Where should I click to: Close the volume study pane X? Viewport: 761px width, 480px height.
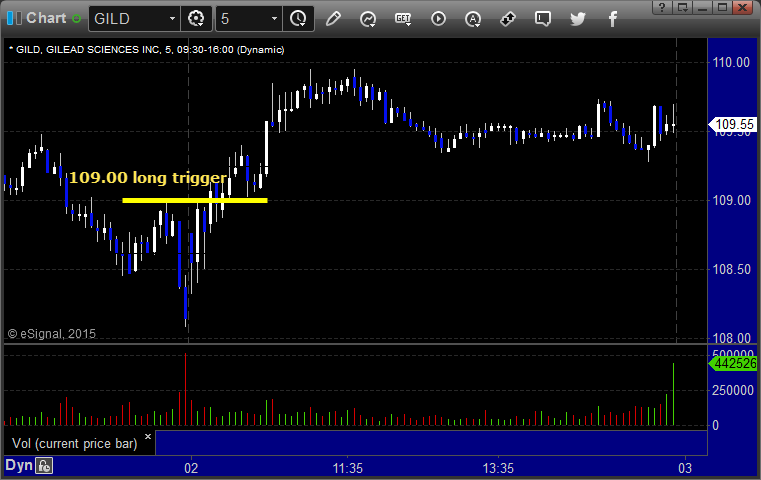click(x=148, y=436)
